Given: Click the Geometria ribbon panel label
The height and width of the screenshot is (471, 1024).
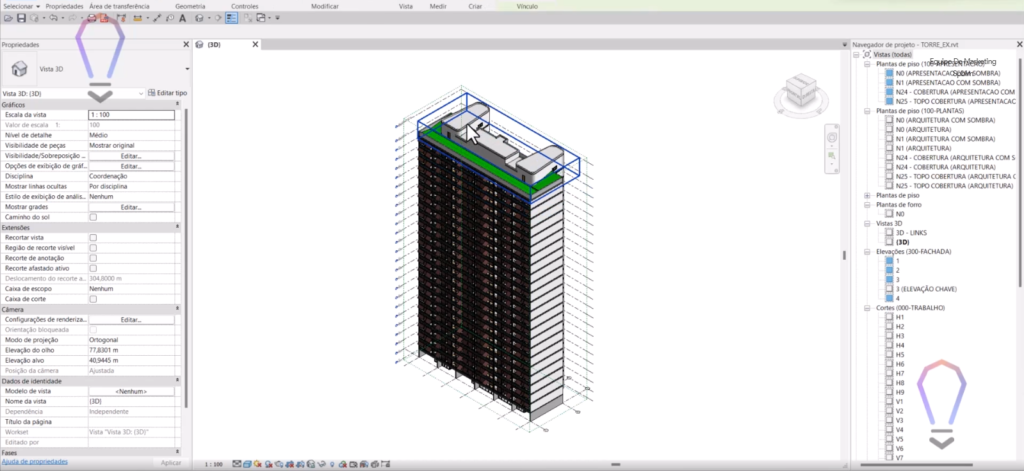Looking at the screenshot, I should coord(190,6).
